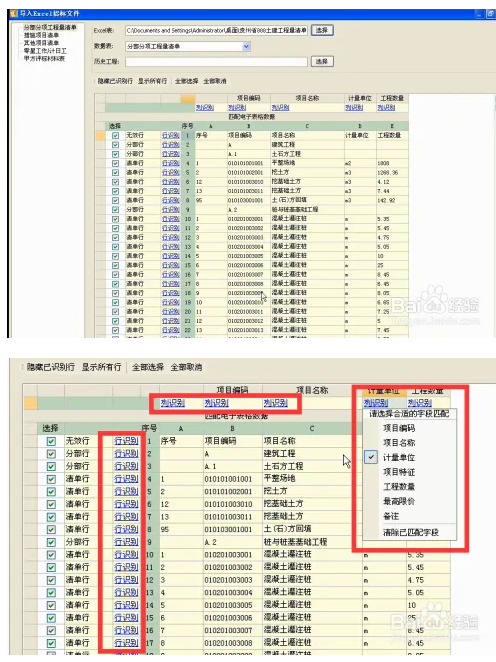Select 措施项目清单 in the left tree
496x662 pixels.
pos(41,35)
